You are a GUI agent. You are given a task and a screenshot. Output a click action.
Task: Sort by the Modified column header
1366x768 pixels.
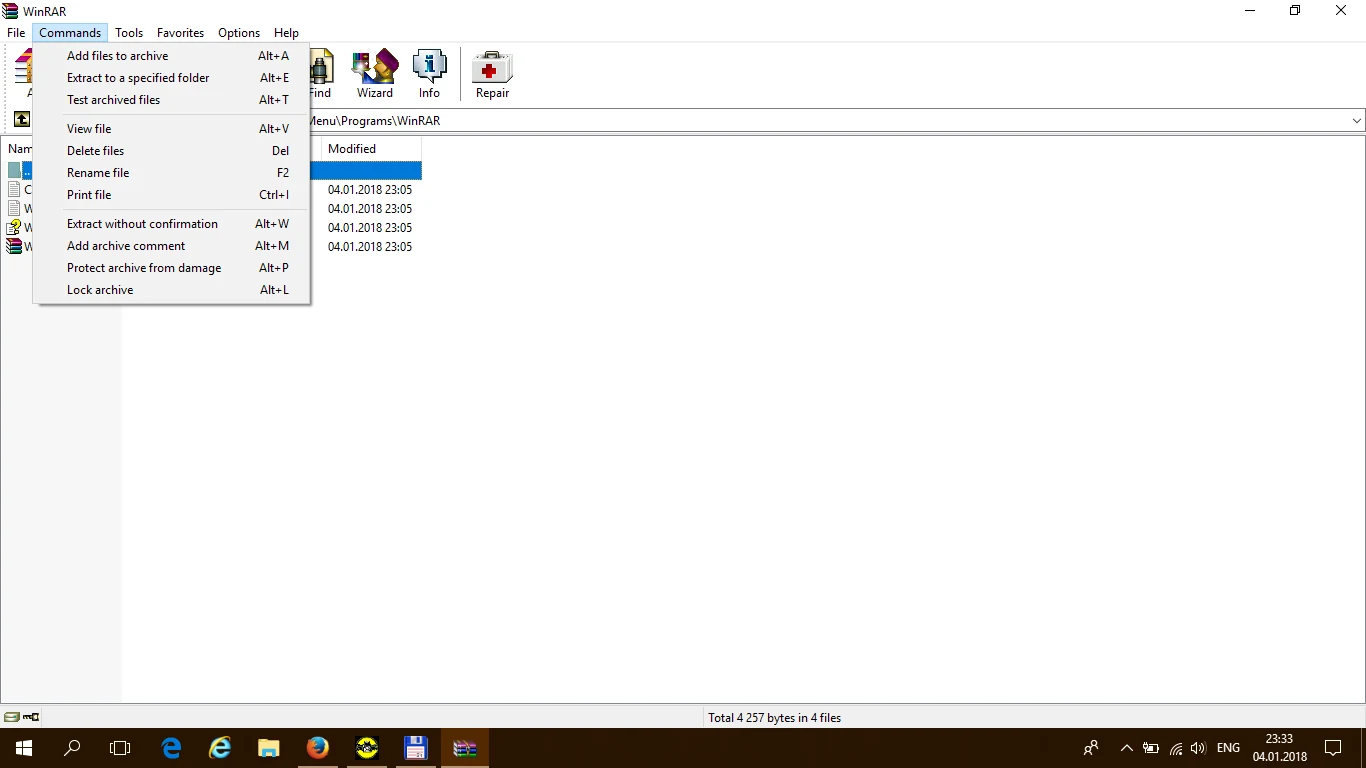(371, 149)
